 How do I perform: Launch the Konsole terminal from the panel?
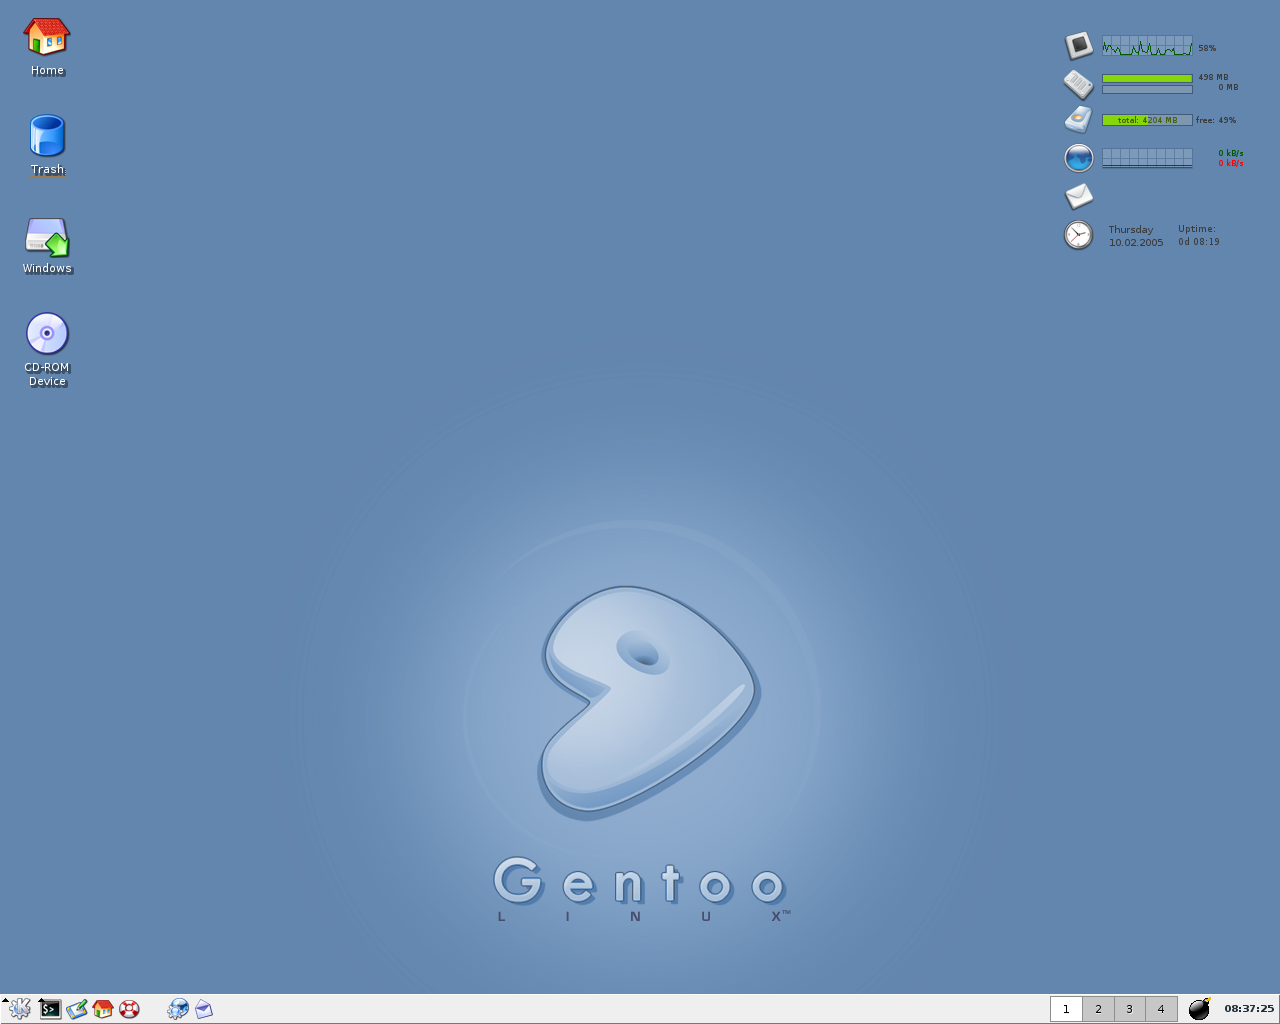[50, 1009]
